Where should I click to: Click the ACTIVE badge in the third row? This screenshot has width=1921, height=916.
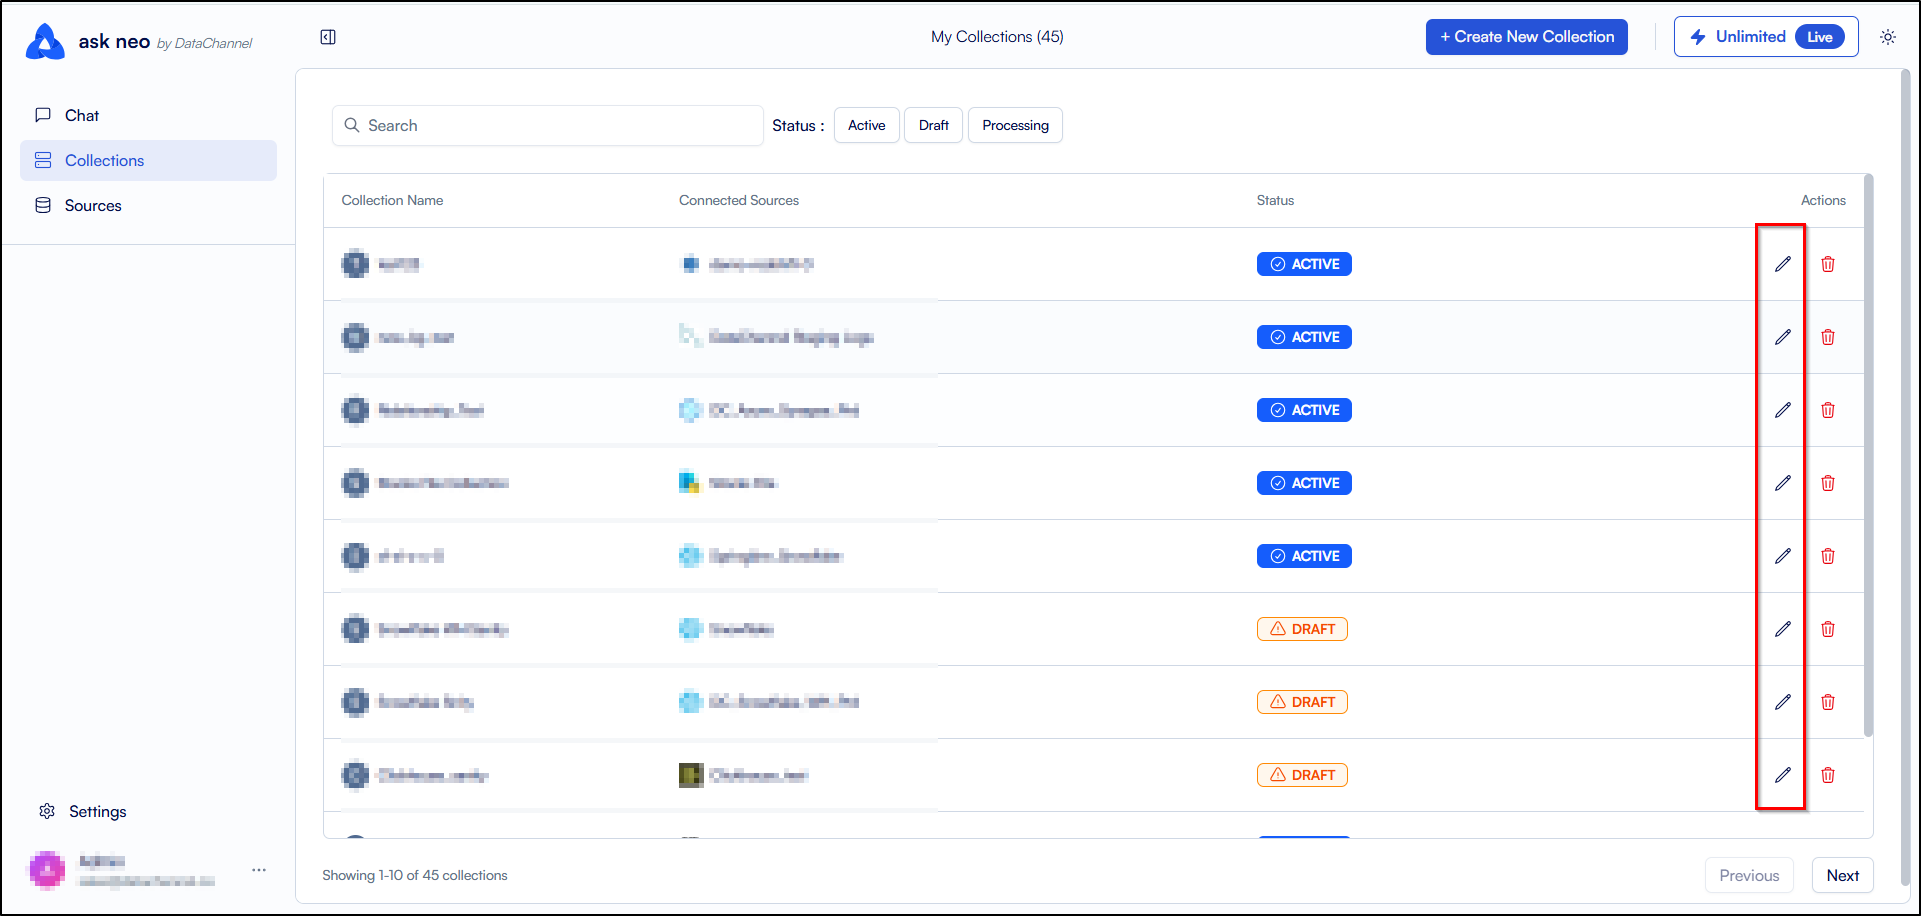tap(1304, 410)
